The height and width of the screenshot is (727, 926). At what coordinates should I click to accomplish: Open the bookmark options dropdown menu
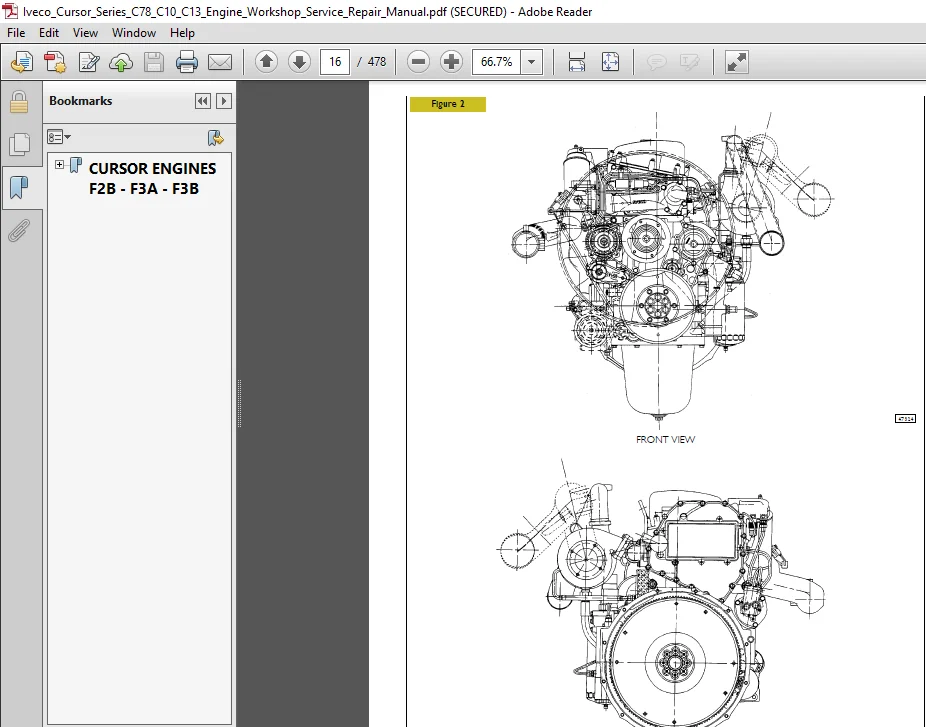click(x=58, y=137)
